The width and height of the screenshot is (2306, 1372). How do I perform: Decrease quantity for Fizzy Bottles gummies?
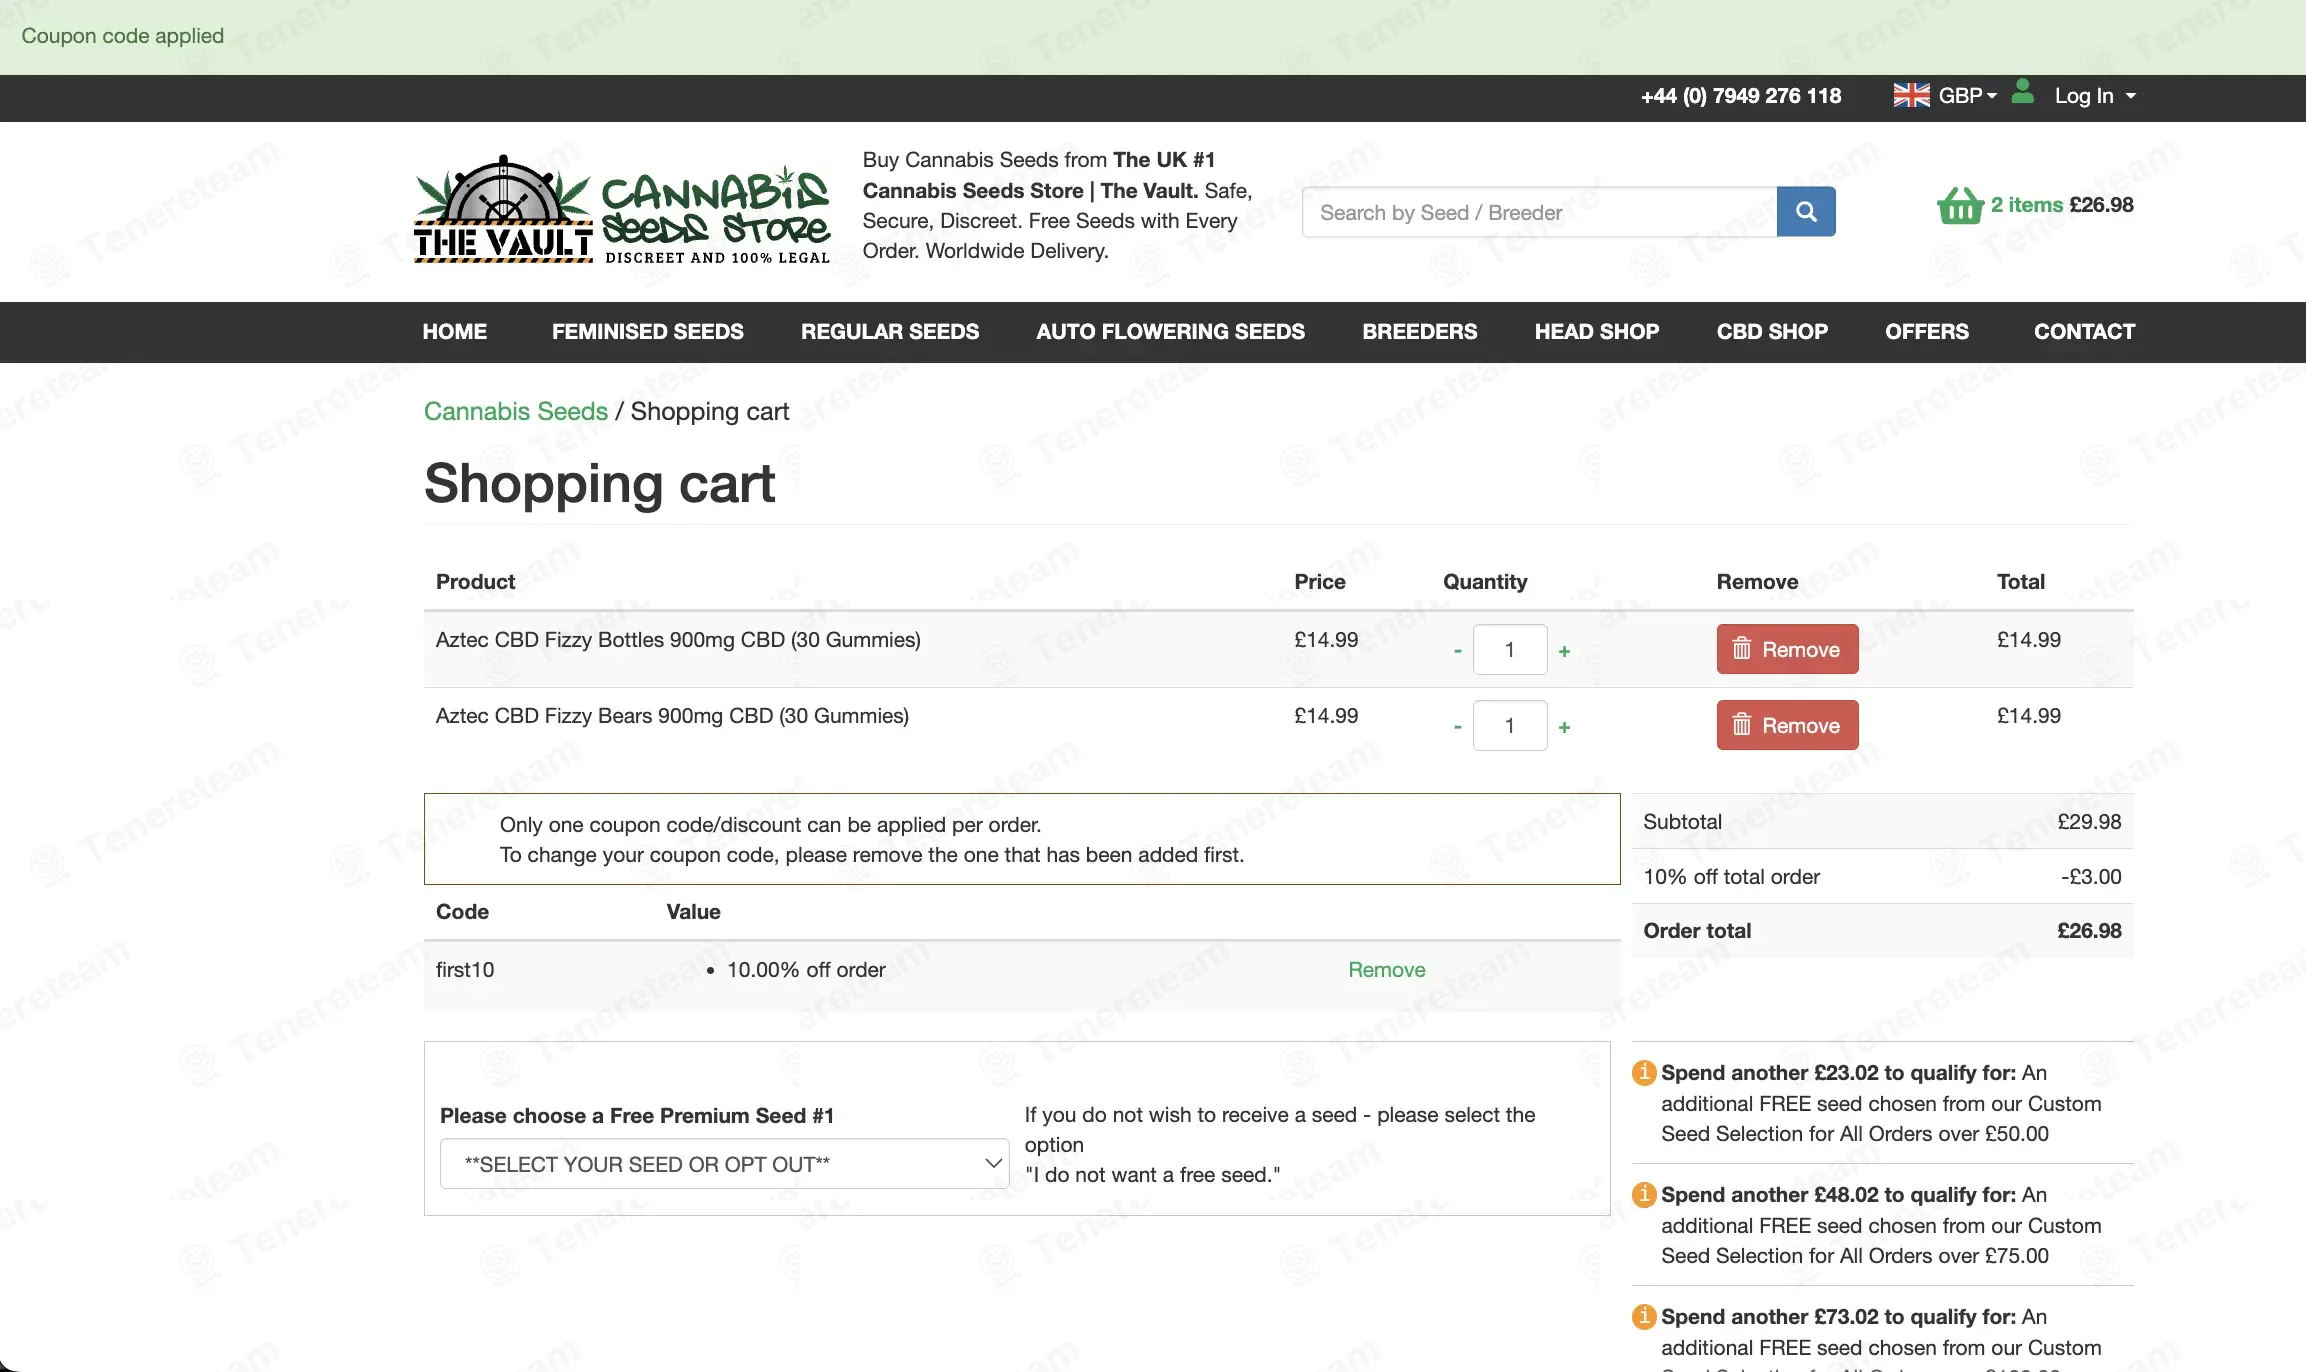(x=1458, y=651)
